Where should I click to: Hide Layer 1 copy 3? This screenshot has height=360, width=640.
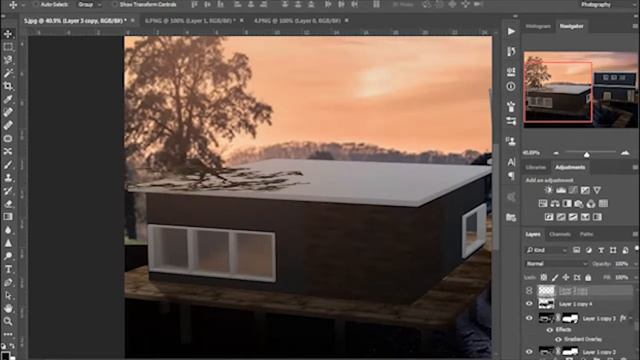coord(529,318)
